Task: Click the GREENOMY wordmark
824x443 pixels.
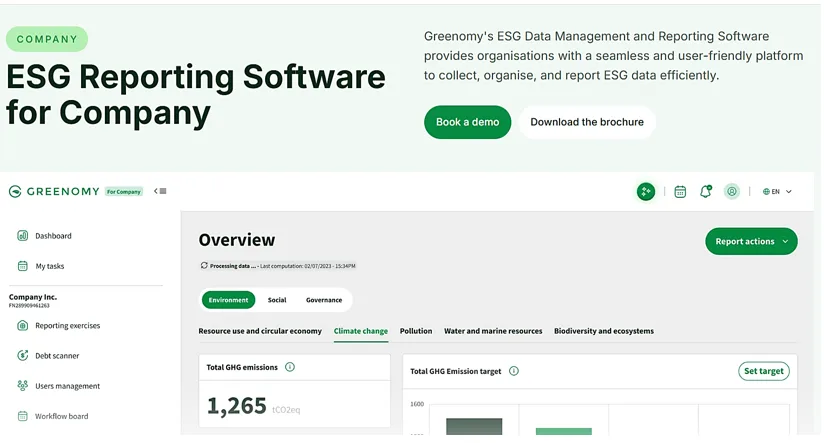Action: point(63,191)
